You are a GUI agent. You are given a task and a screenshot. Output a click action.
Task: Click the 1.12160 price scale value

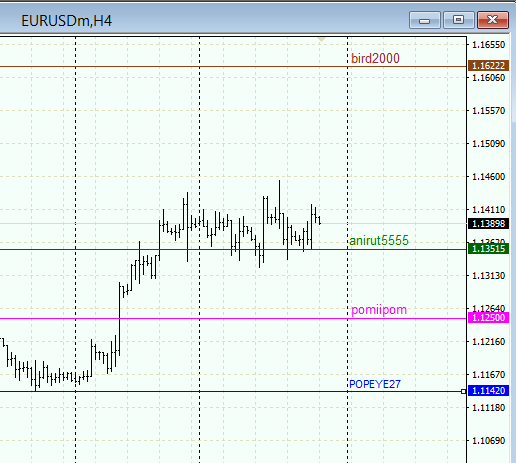click(x=489, y=342)
